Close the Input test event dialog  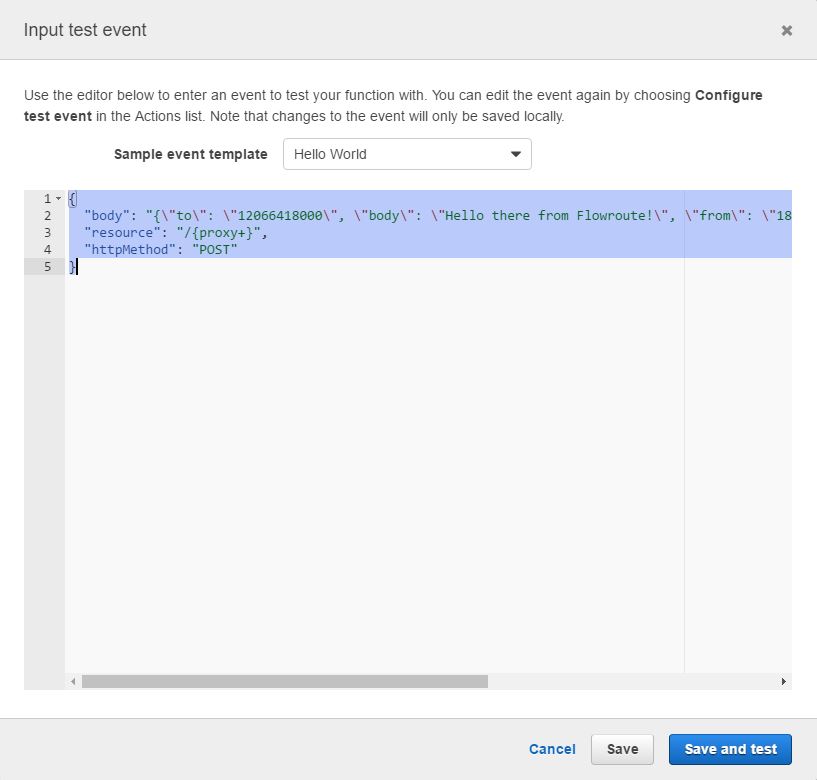pyautogui.click(x=787, y=31)
